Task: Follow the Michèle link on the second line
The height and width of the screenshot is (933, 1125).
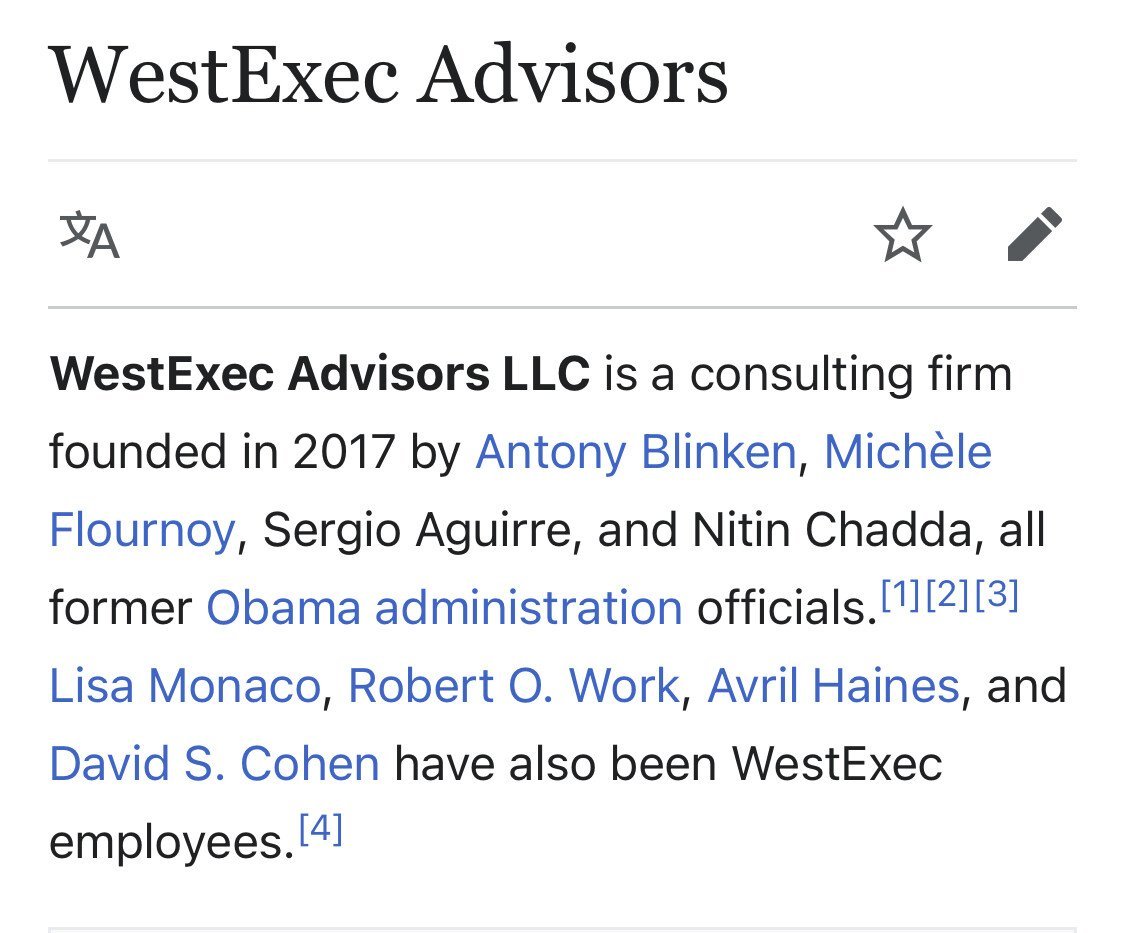Action: [x=907, y=452]
